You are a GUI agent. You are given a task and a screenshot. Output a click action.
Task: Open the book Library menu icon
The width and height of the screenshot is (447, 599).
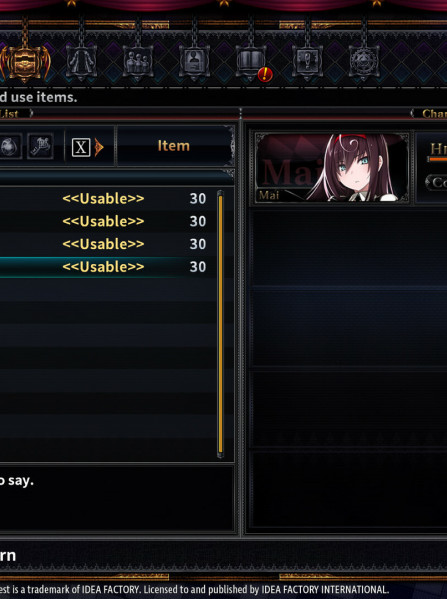click(251, 62)
